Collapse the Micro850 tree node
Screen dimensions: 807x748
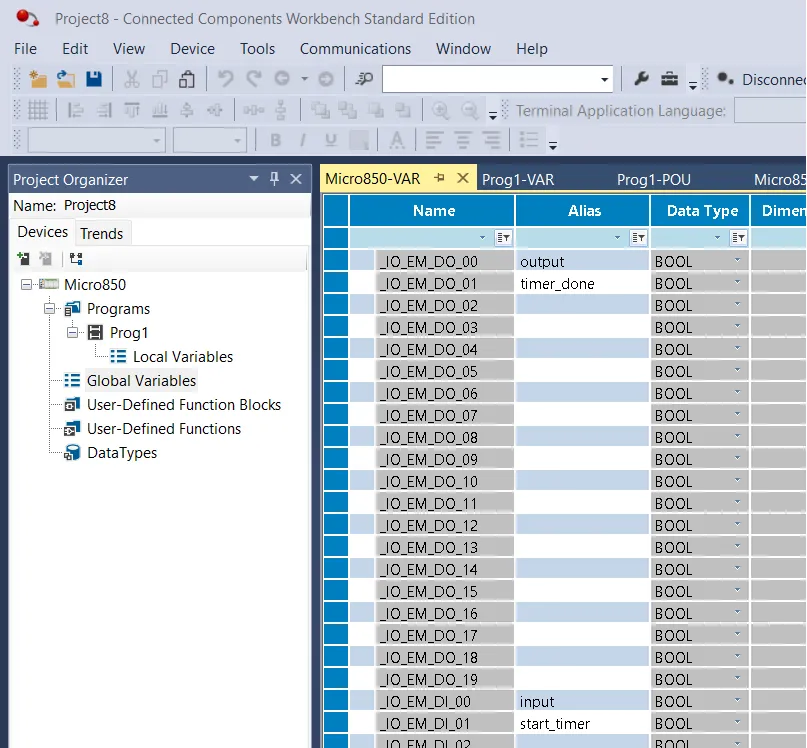(x=26, y=284)
